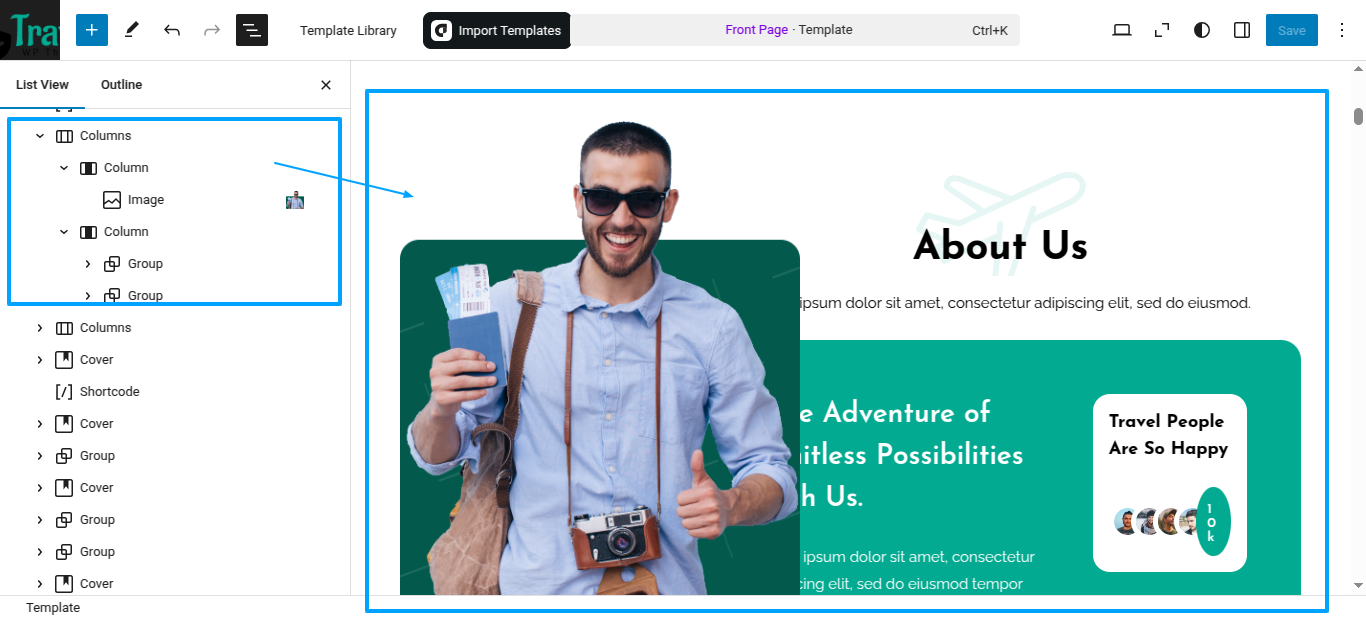Image resolution: width=1366 pixels, height=620 pixels.
Task: Toggle the List View document overview button
Action: [x=252, y=30]
